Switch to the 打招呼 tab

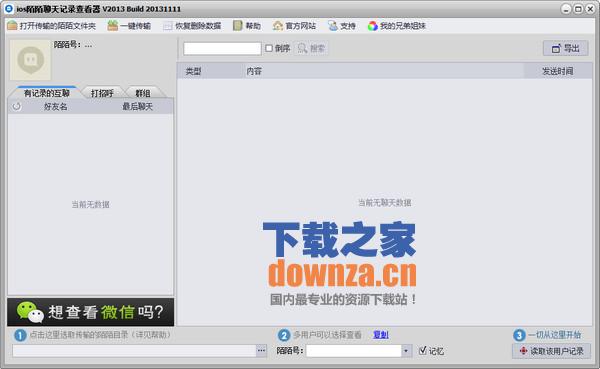pos(102,93)
